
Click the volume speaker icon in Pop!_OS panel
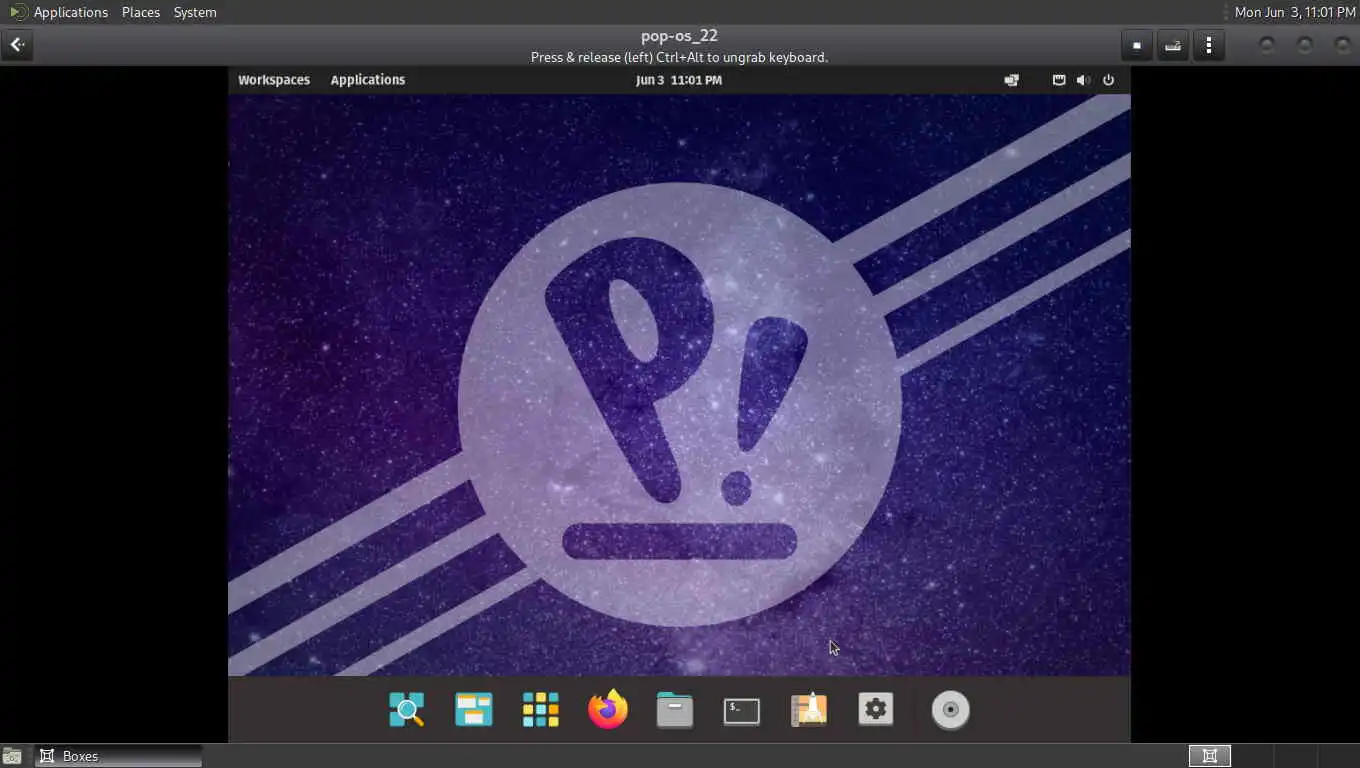click(1083, 80)
